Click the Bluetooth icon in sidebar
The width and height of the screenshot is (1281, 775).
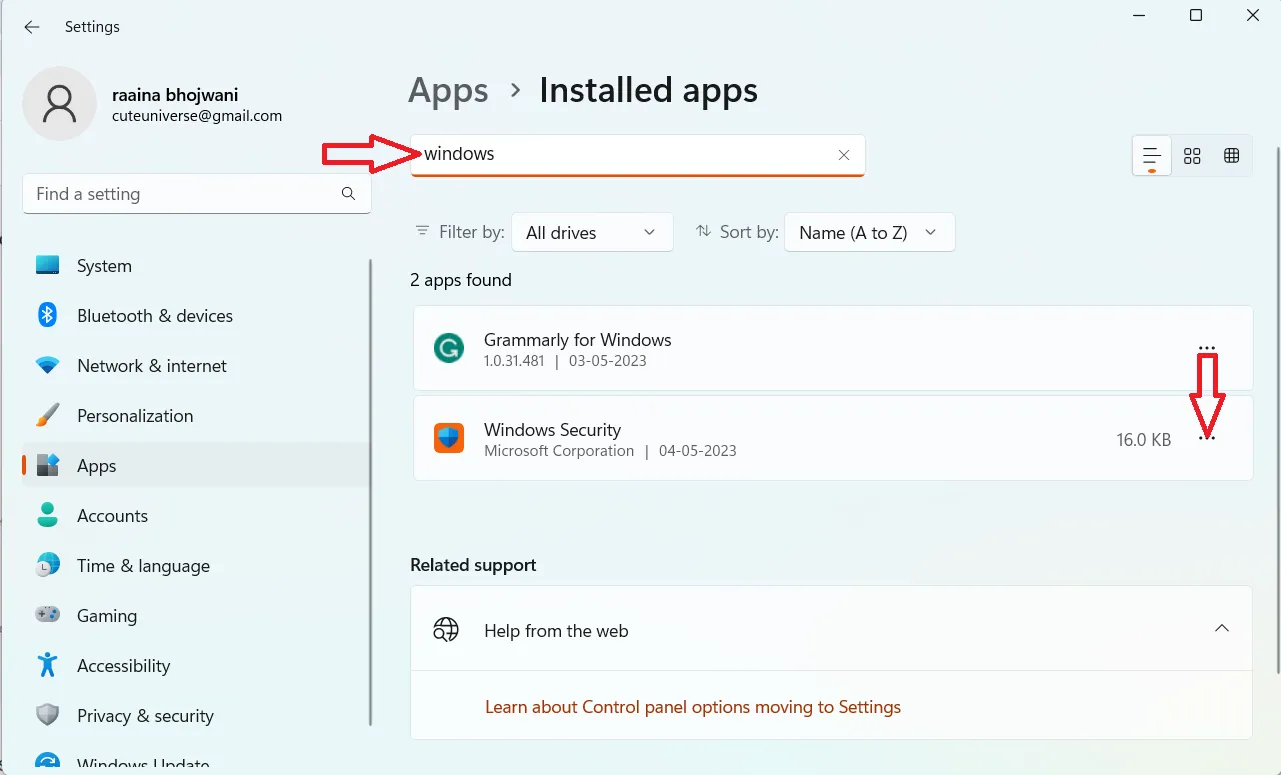tap(47, 315)
